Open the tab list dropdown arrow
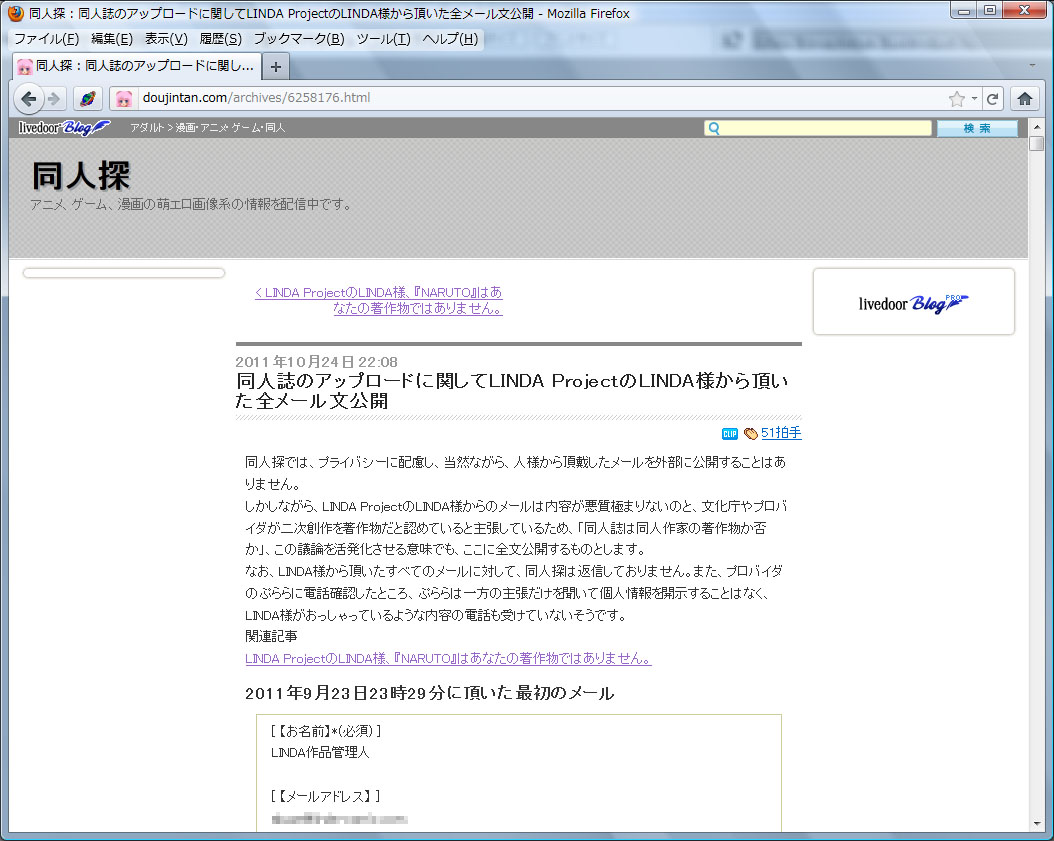The height and width of the screenshot is (841, 1054). click(x=1033, y=66)
